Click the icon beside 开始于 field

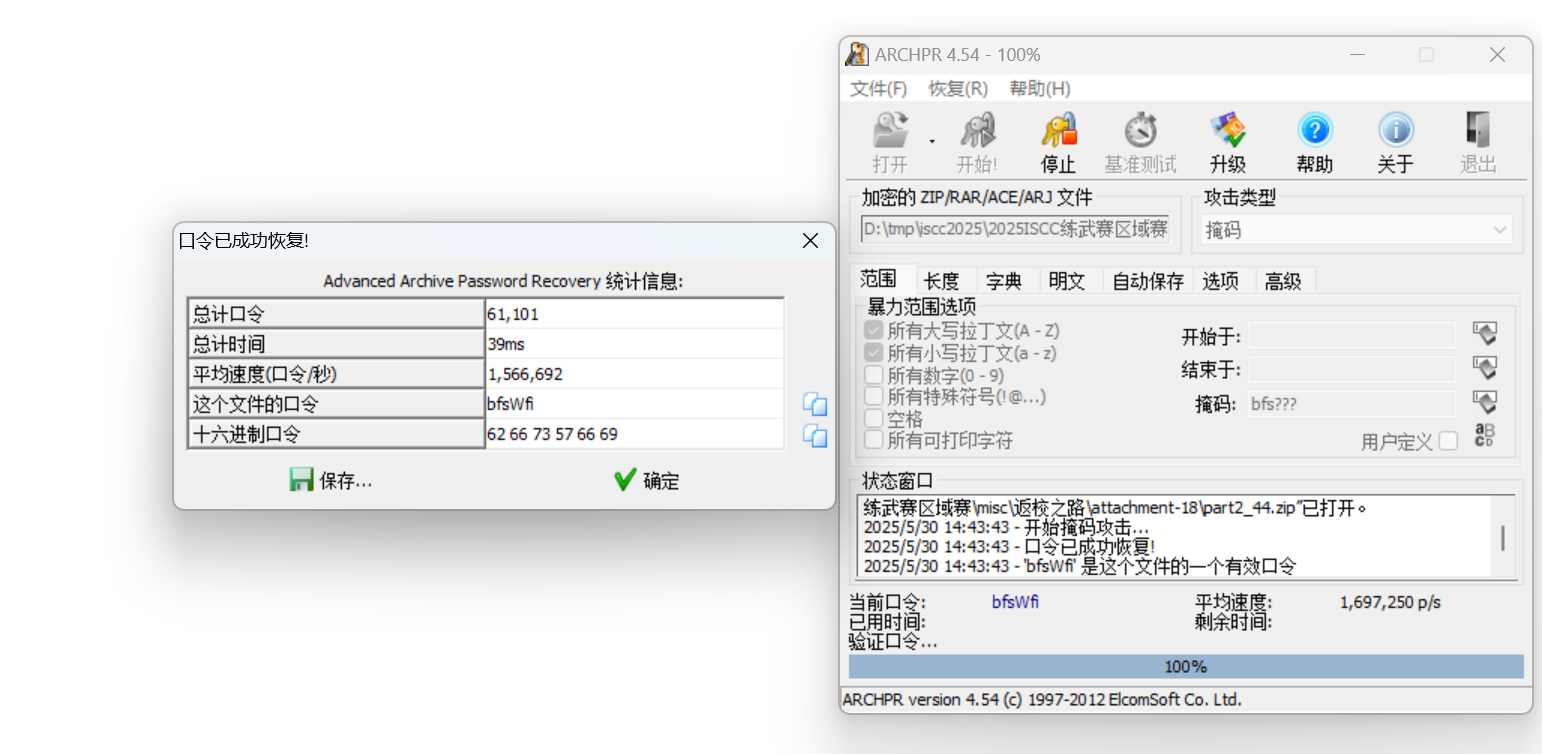(1484, 334)
